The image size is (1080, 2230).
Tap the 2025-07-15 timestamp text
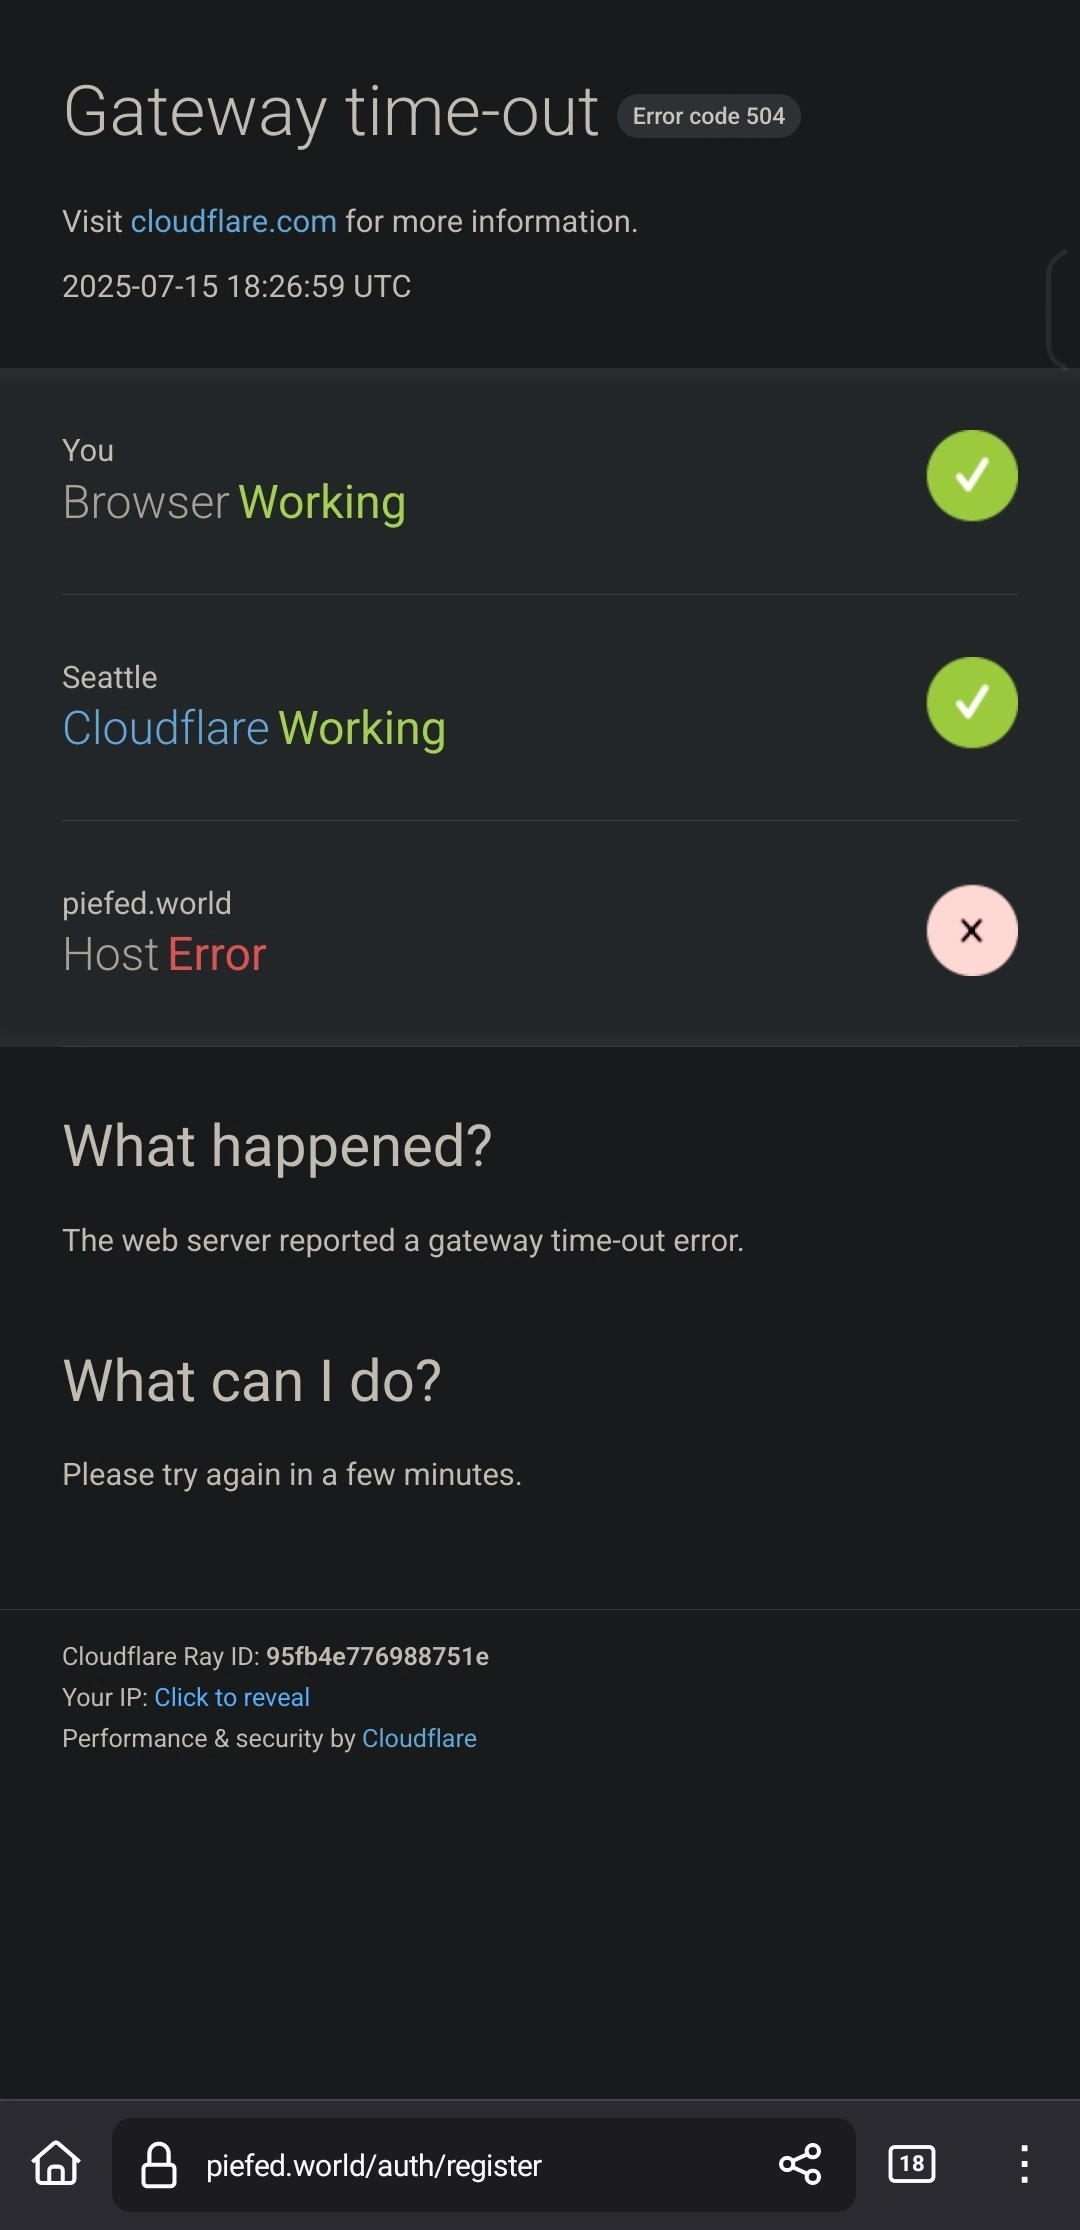point(237,286)
